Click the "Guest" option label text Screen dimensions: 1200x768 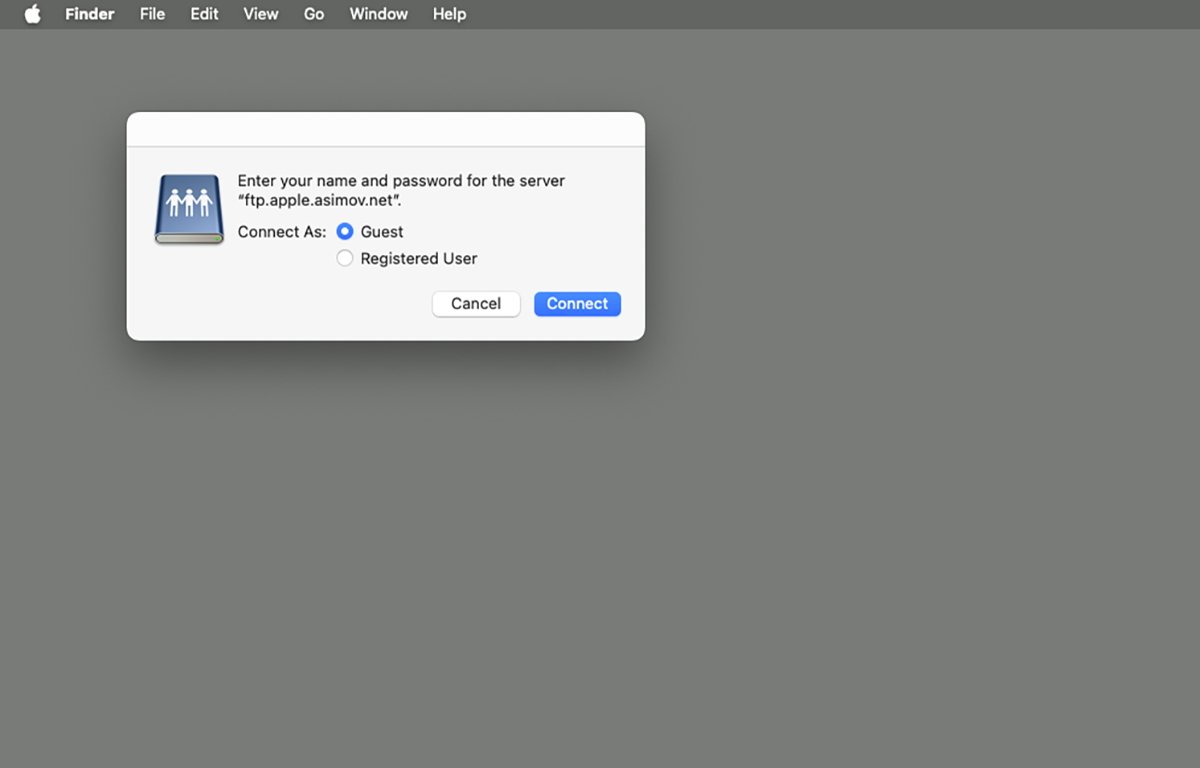tap(382, 232)
